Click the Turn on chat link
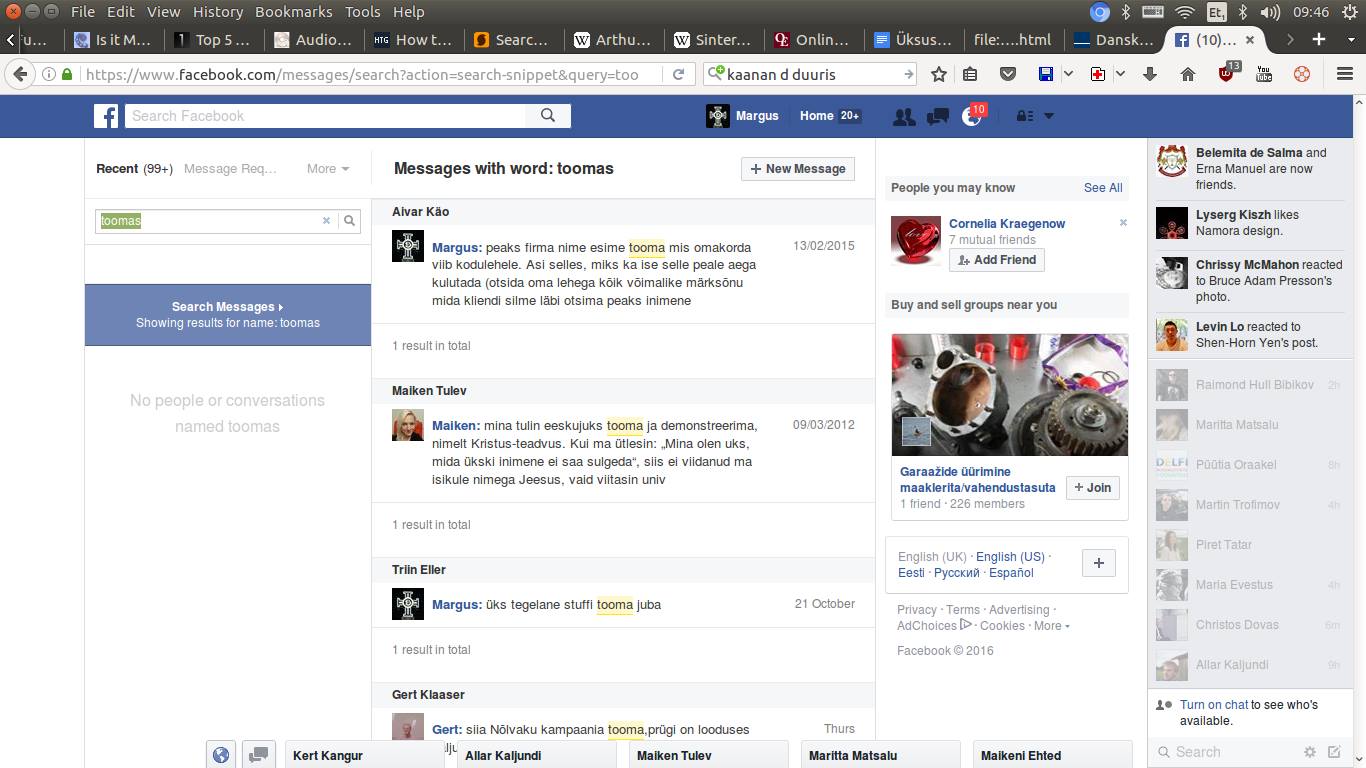Viewport: 1366px width, 768px height. (x=1214, y=705)
